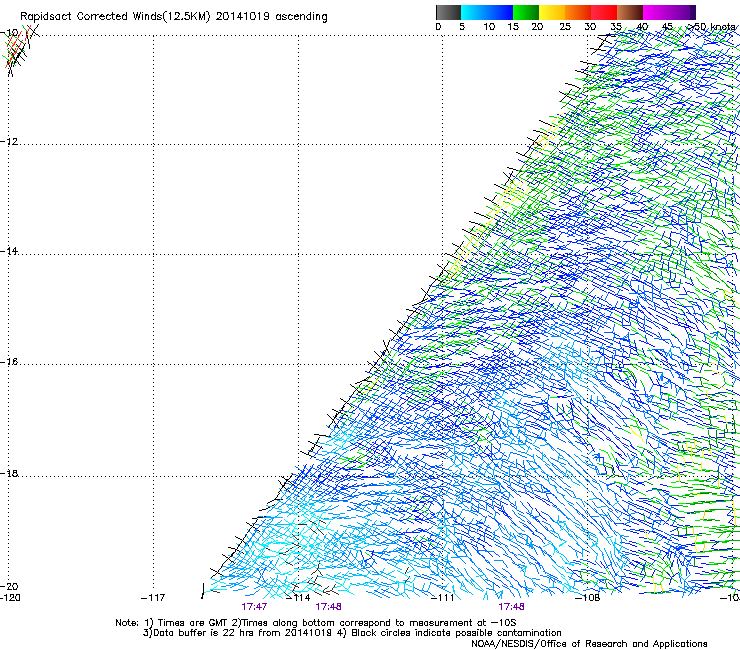740x650 pixels.
Task: Click the -16 latitude axis label
Action: pyautogui.click(x=9, y=362)
